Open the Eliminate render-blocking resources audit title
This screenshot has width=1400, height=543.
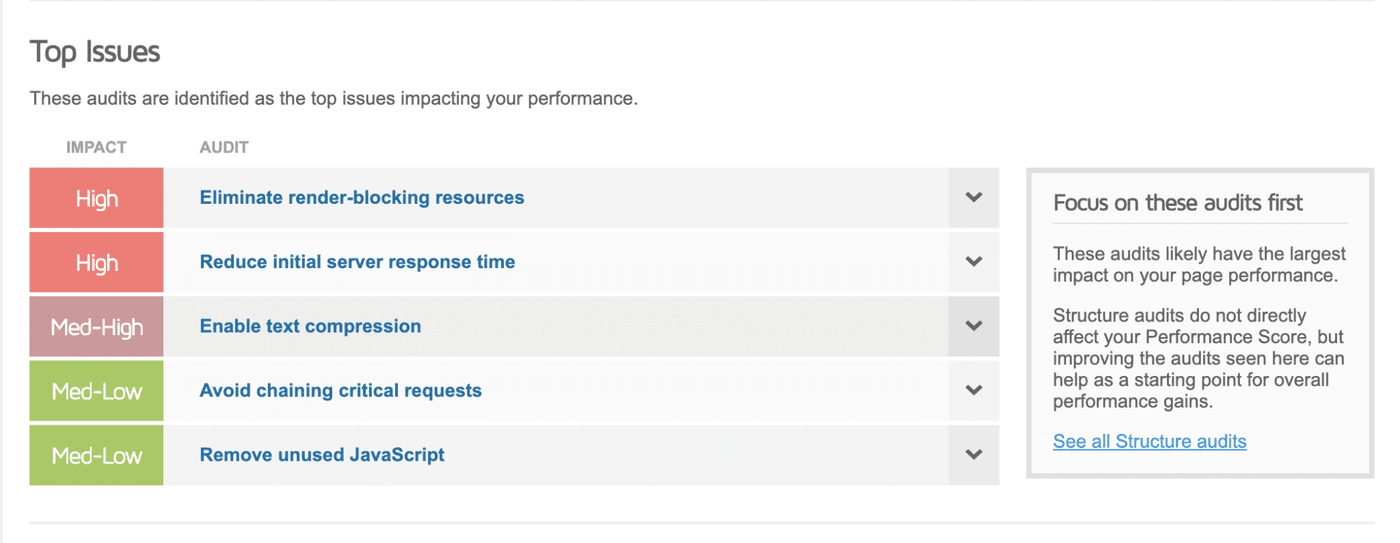pos(362,198)
